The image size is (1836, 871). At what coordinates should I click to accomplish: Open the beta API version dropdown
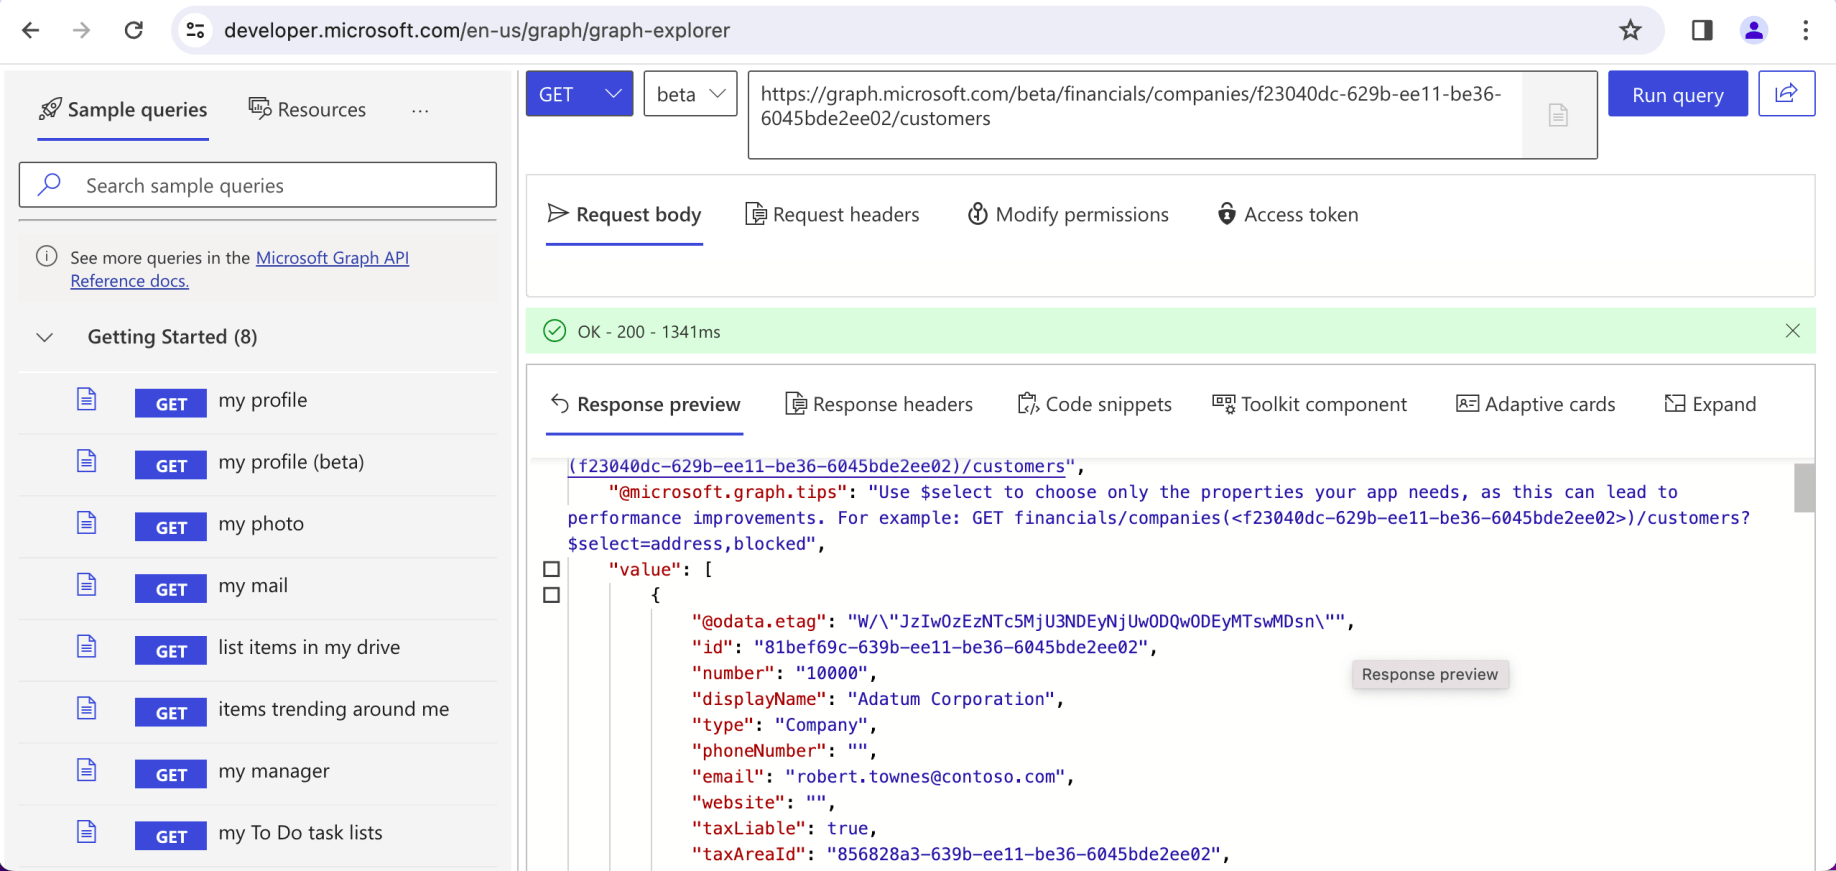(x=690, y=94)
